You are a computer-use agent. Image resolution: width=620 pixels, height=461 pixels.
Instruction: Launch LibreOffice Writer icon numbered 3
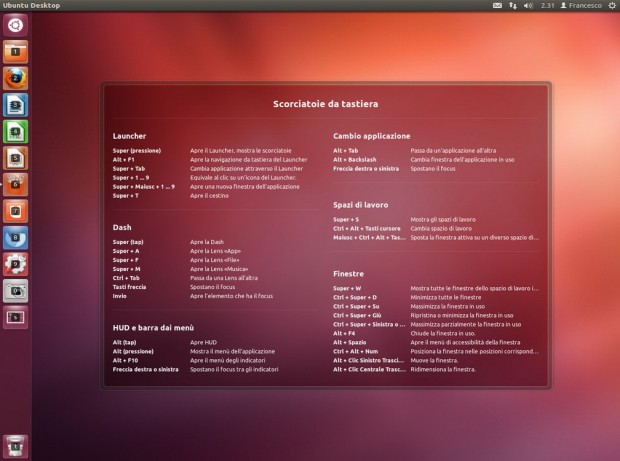[15, 105]
